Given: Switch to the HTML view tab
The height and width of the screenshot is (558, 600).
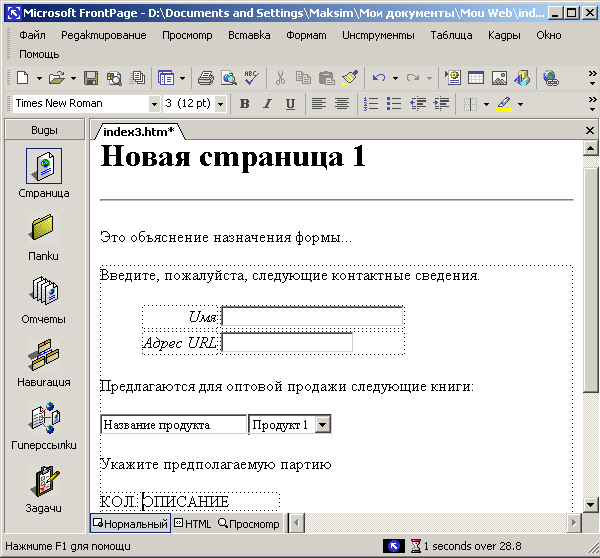Looking at the screenshot, I should click(x=192, y=524).
